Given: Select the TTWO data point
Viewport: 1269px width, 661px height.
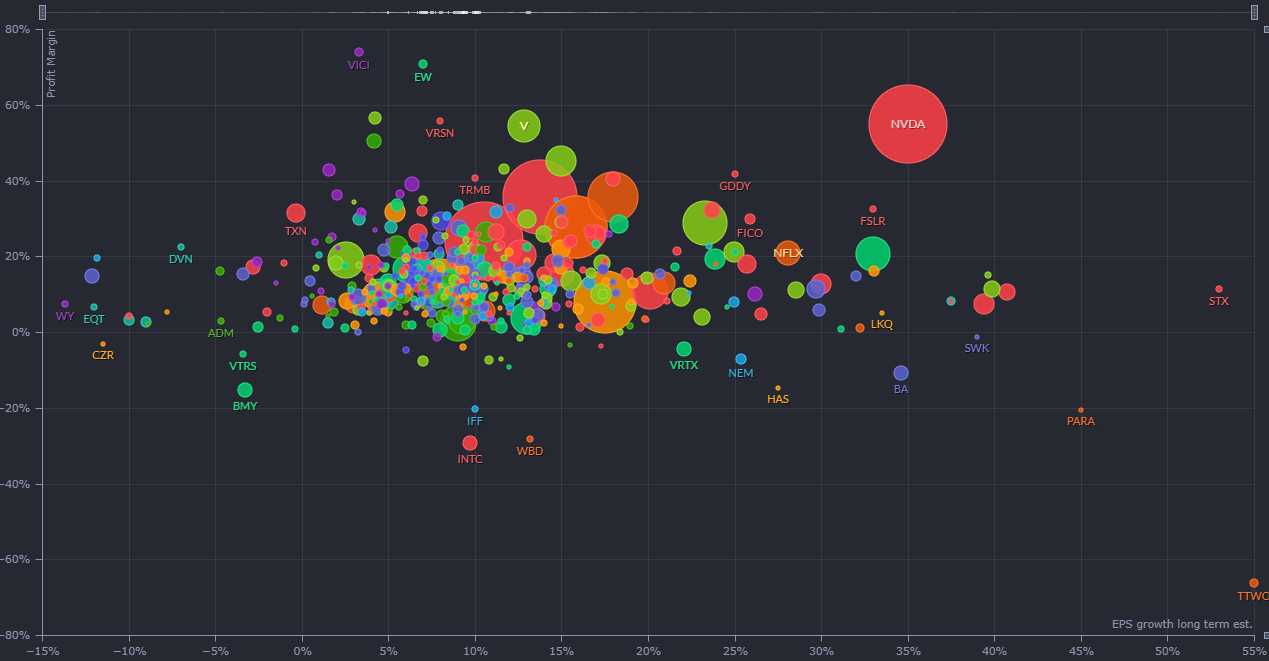Looking at the screenshot, I should pos(1253,583).
